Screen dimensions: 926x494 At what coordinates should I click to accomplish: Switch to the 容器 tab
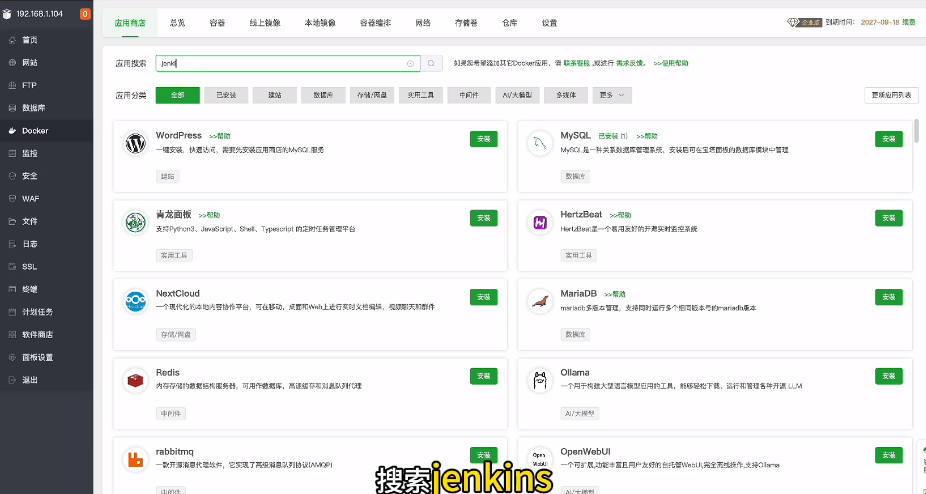point(217,23)
